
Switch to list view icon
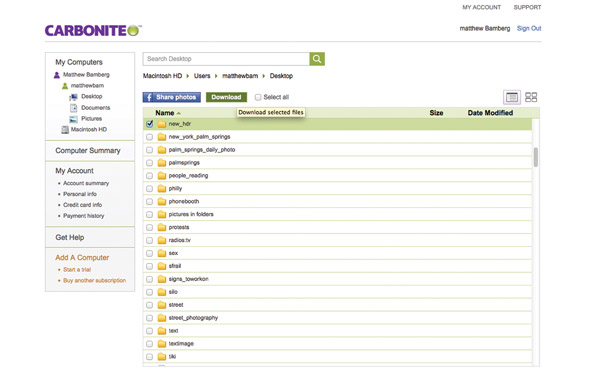pyautogui.click(x=512, y=97)
